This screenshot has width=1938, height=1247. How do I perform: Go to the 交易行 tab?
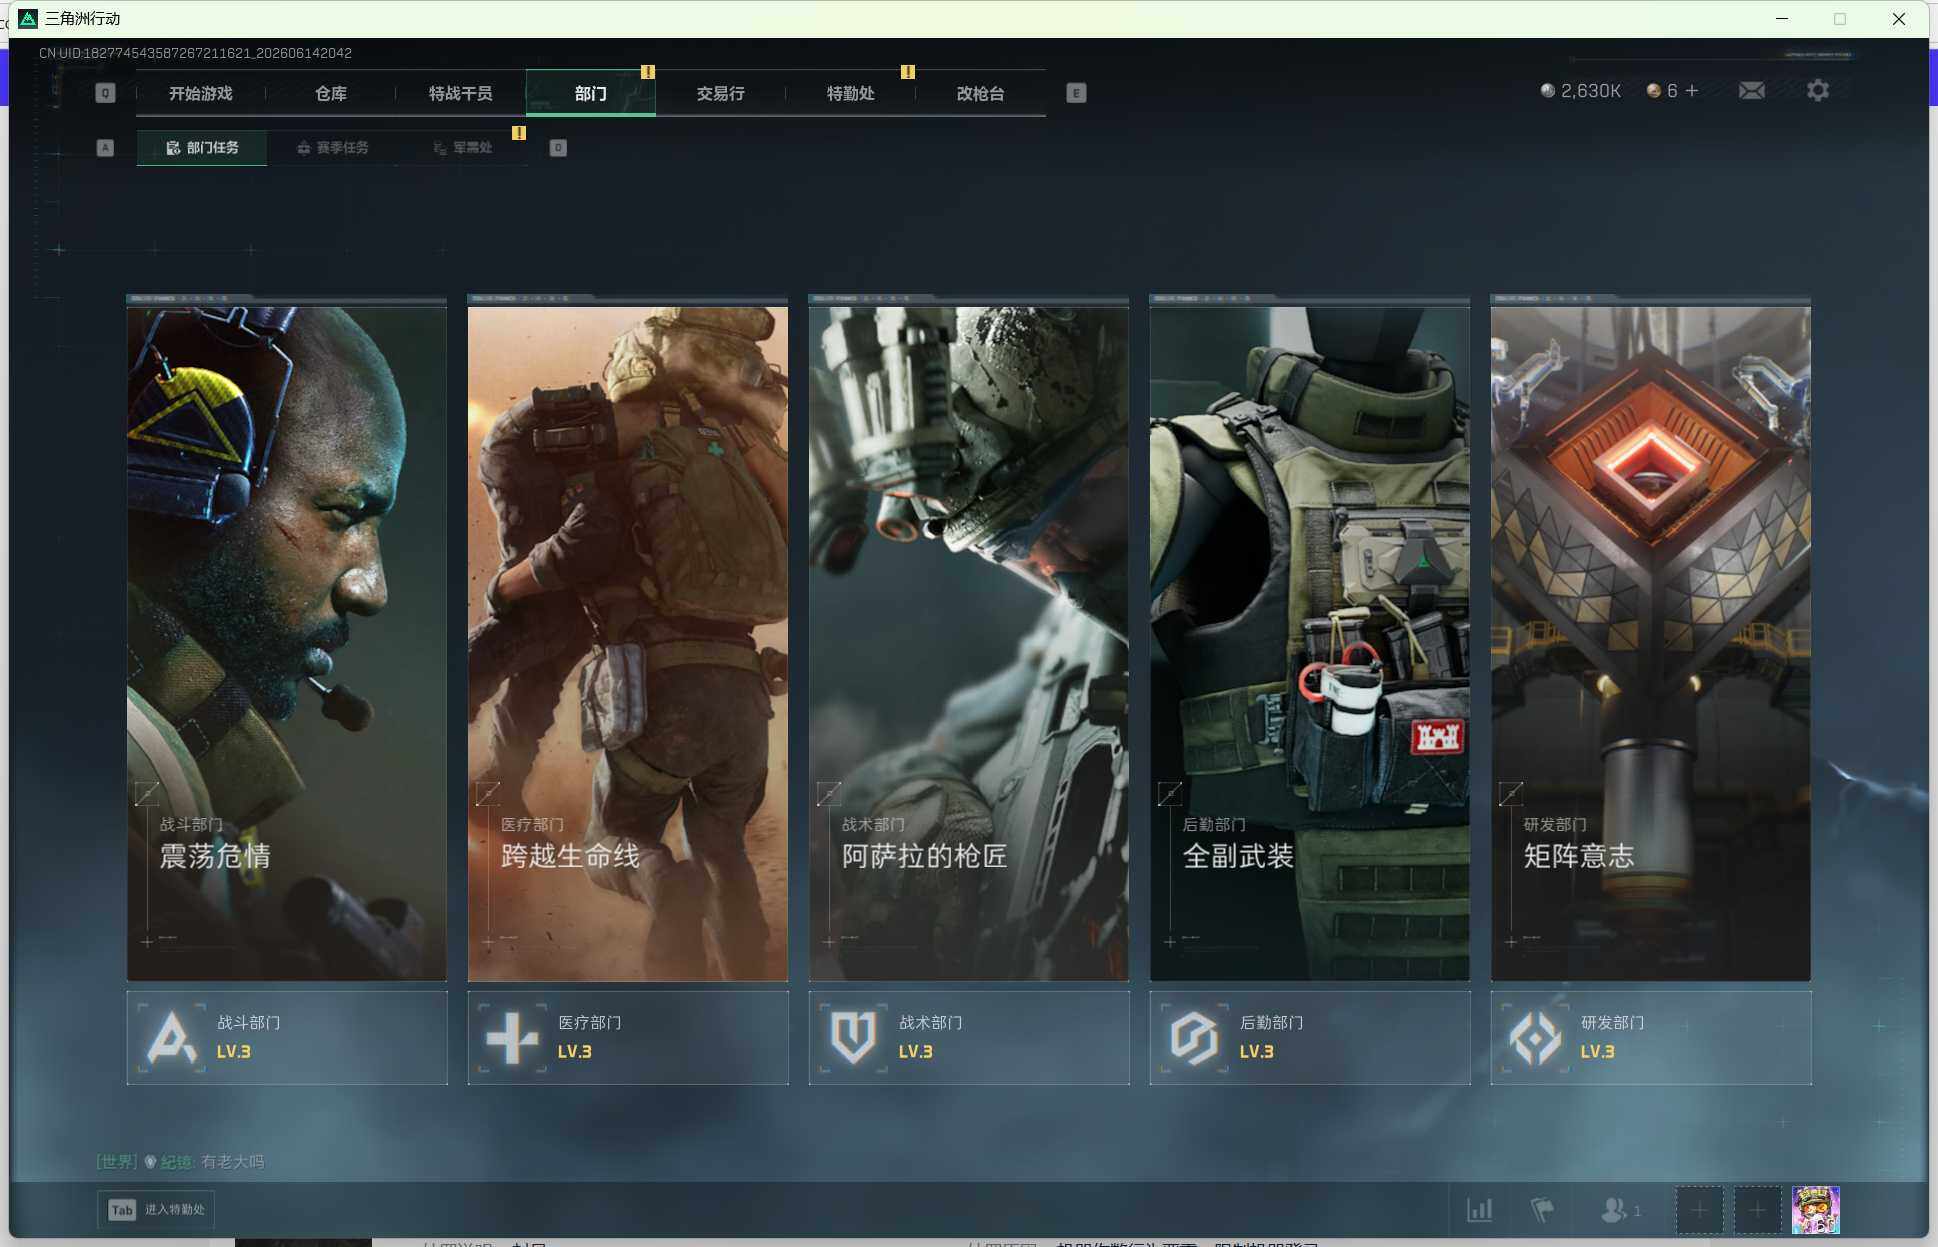(720, 93)
